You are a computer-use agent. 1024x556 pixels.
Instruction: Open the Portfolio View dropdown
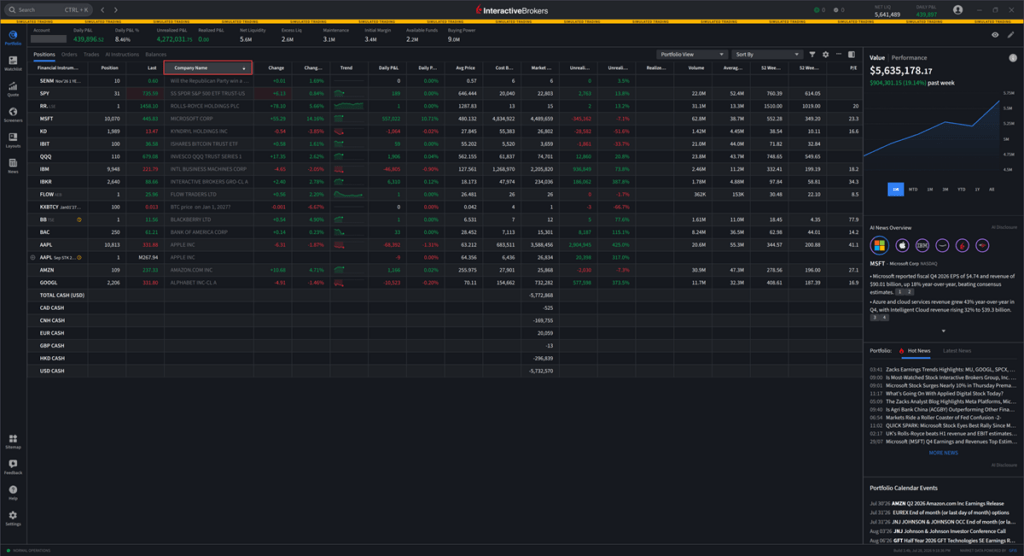click(x=692, y=54)
